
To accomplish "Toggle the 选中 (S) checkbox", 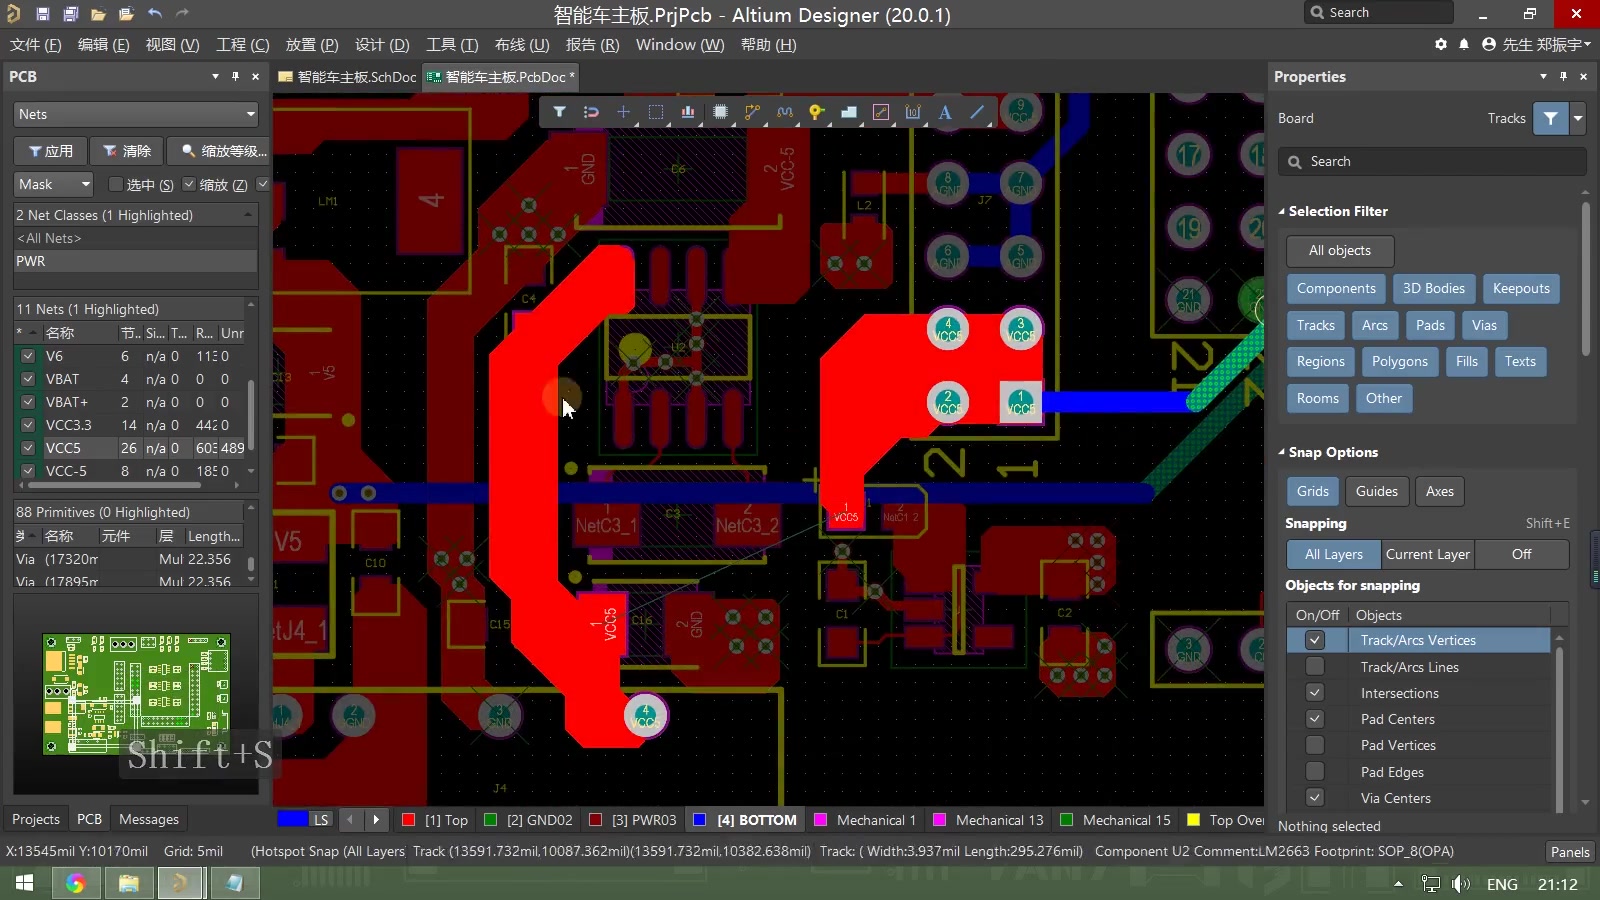I will coord(115,184).
